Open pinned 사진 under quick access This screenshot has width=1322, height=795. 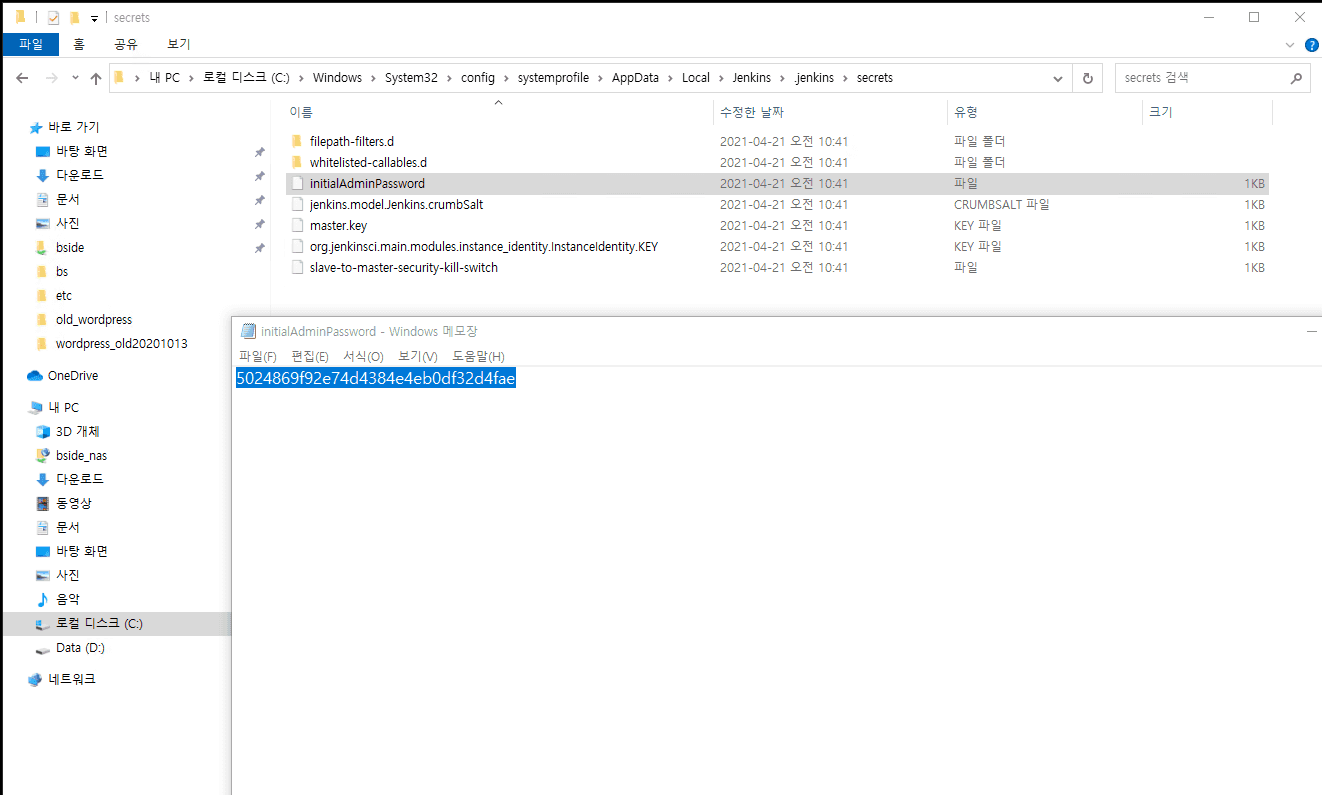point(67,224)
